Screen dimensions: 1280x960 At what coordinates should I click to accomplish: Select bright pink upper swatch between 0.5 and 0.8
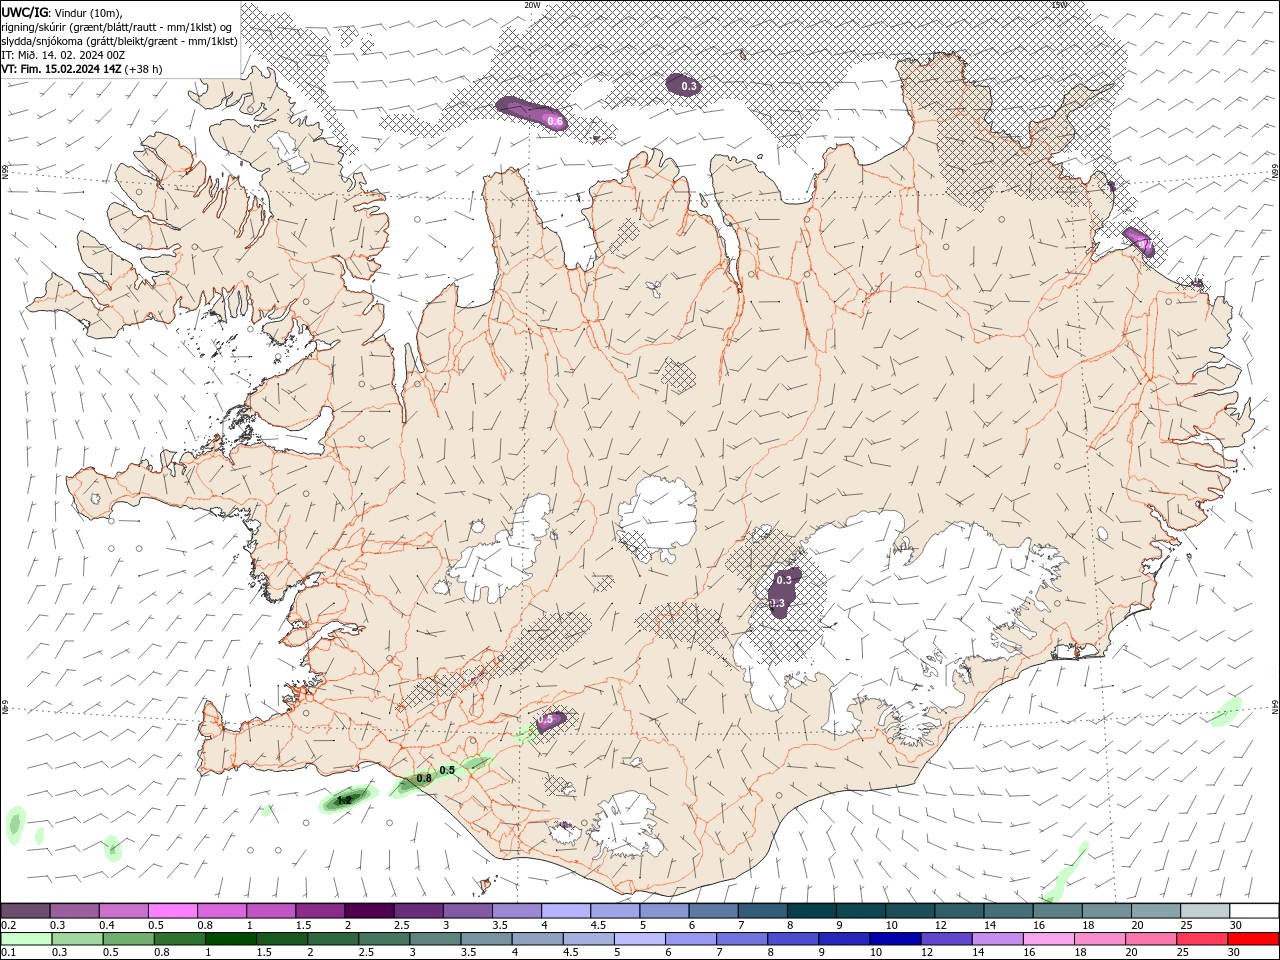click(x=172, y=910)
